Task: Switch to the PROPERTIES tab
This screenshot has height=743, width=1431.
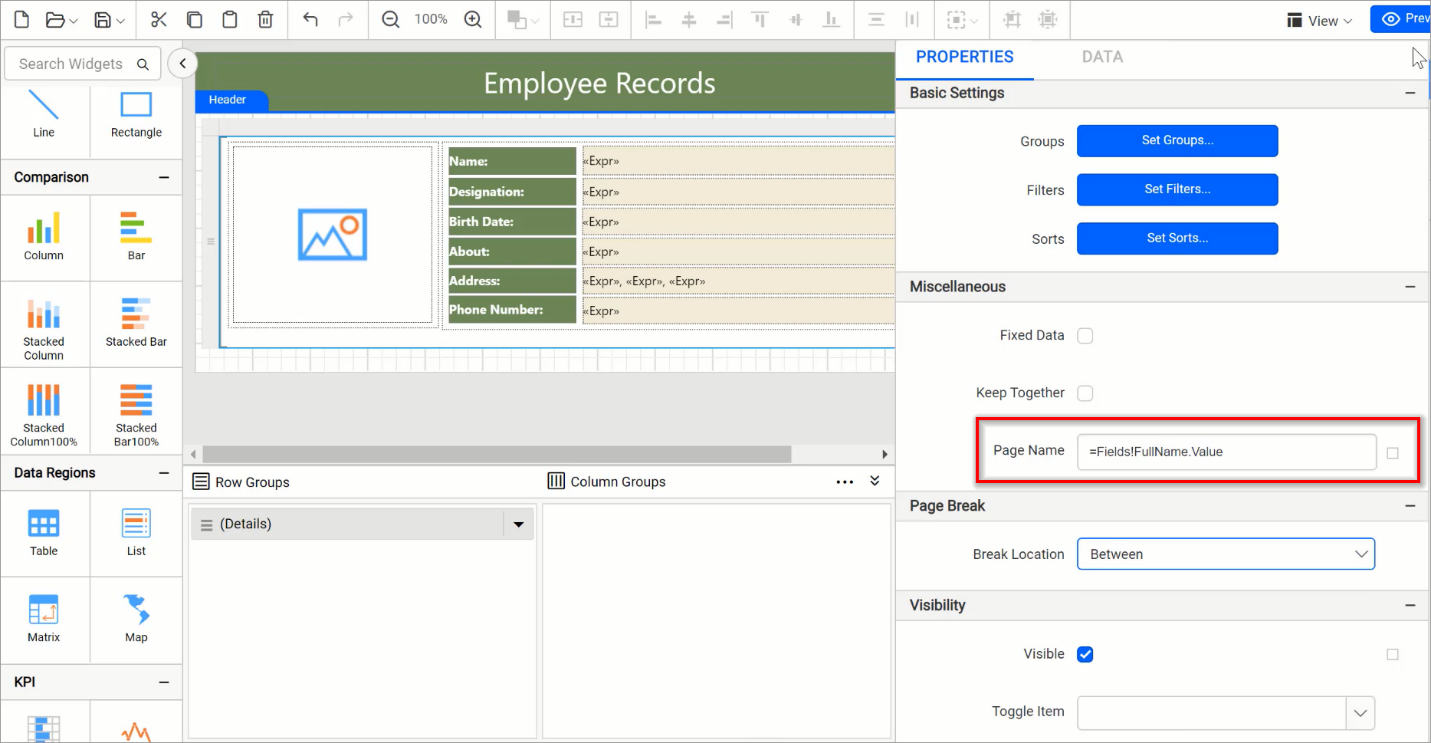Action: tap(964, 57)
